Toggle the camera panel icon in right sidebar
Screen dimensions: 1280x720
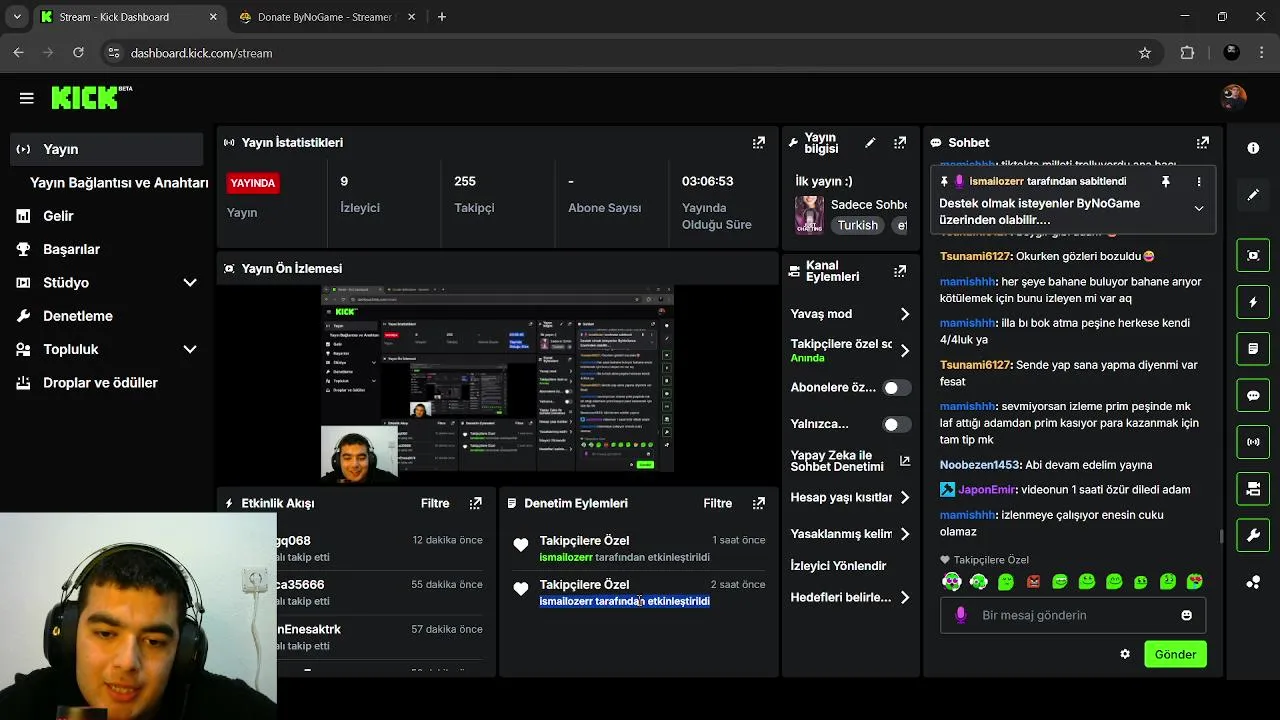[1253, 489]
